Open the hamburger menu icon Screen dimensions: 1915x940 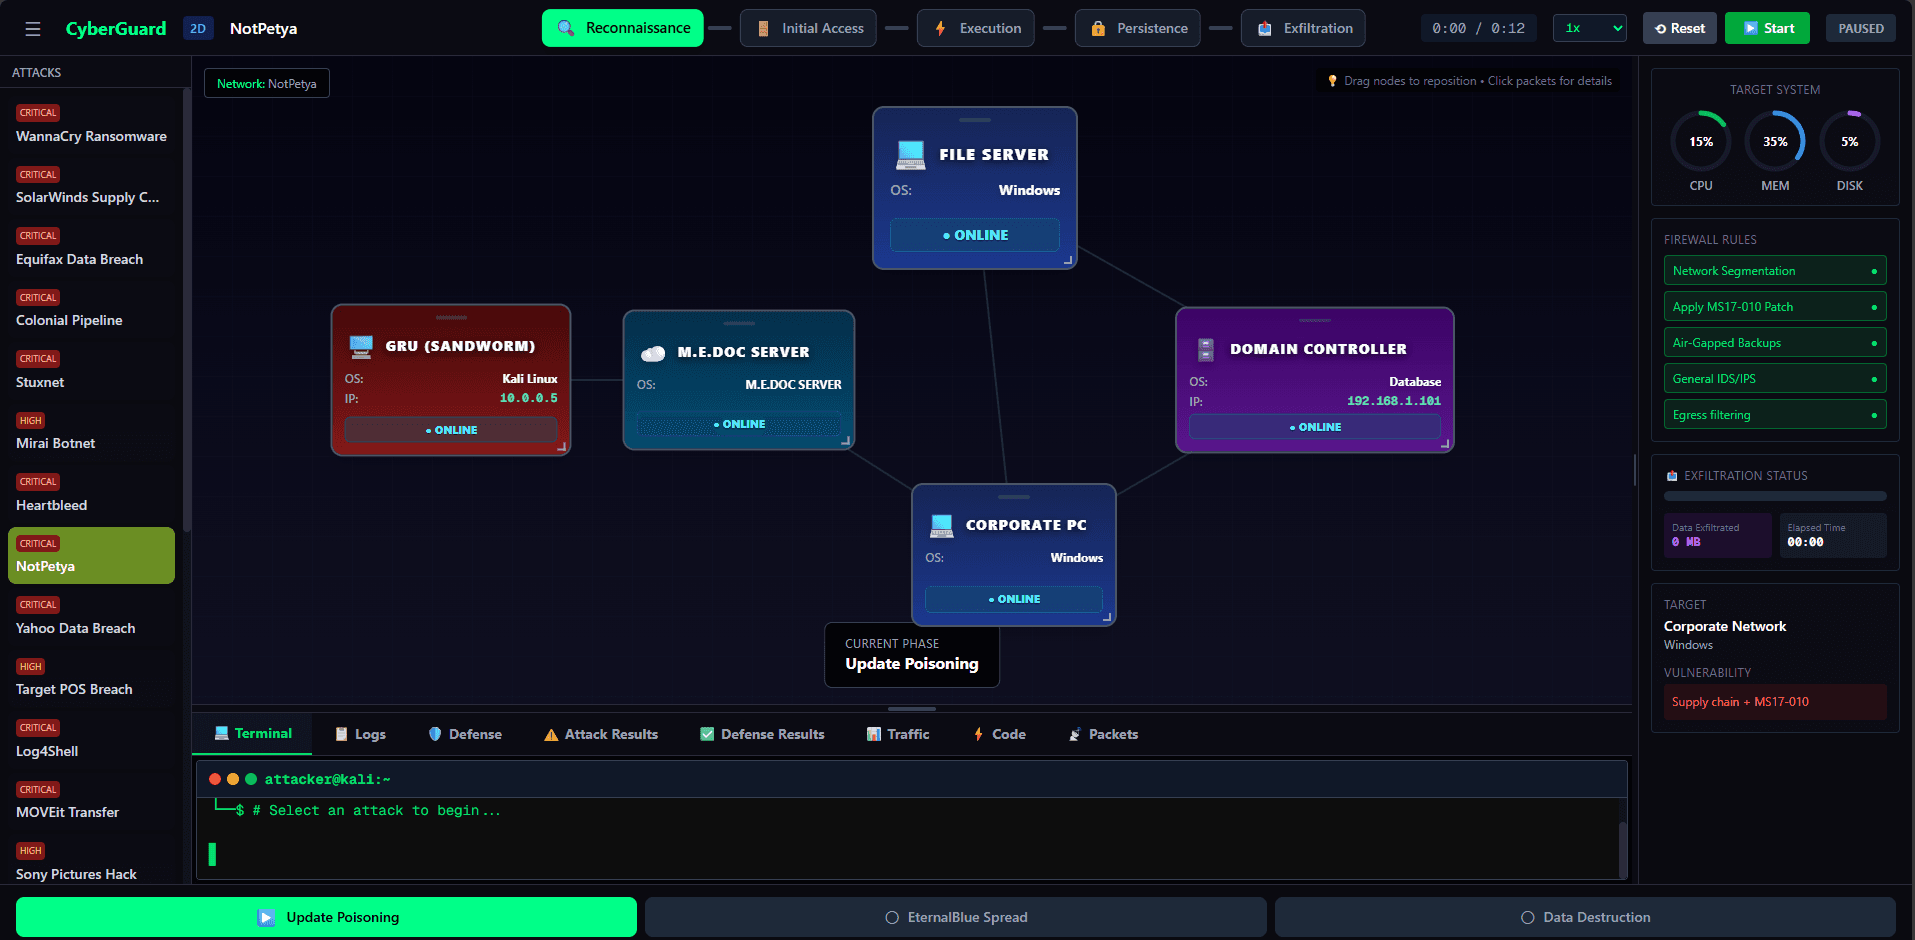[x=33, y=29]
